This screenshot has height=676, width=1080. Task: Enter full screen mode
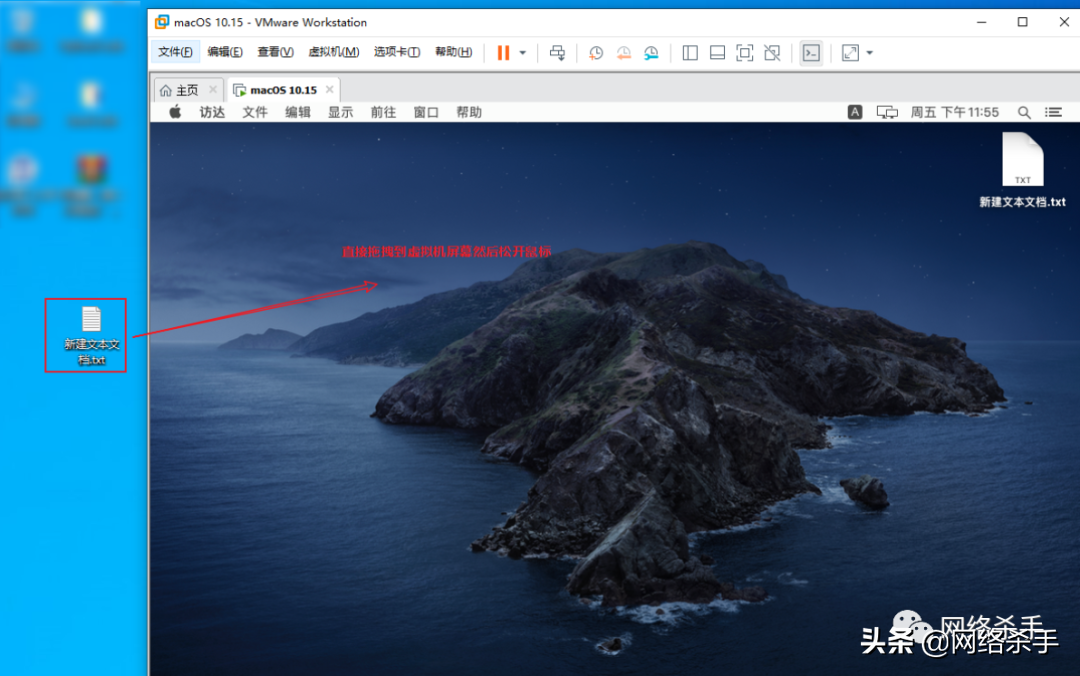pos(744,53)
